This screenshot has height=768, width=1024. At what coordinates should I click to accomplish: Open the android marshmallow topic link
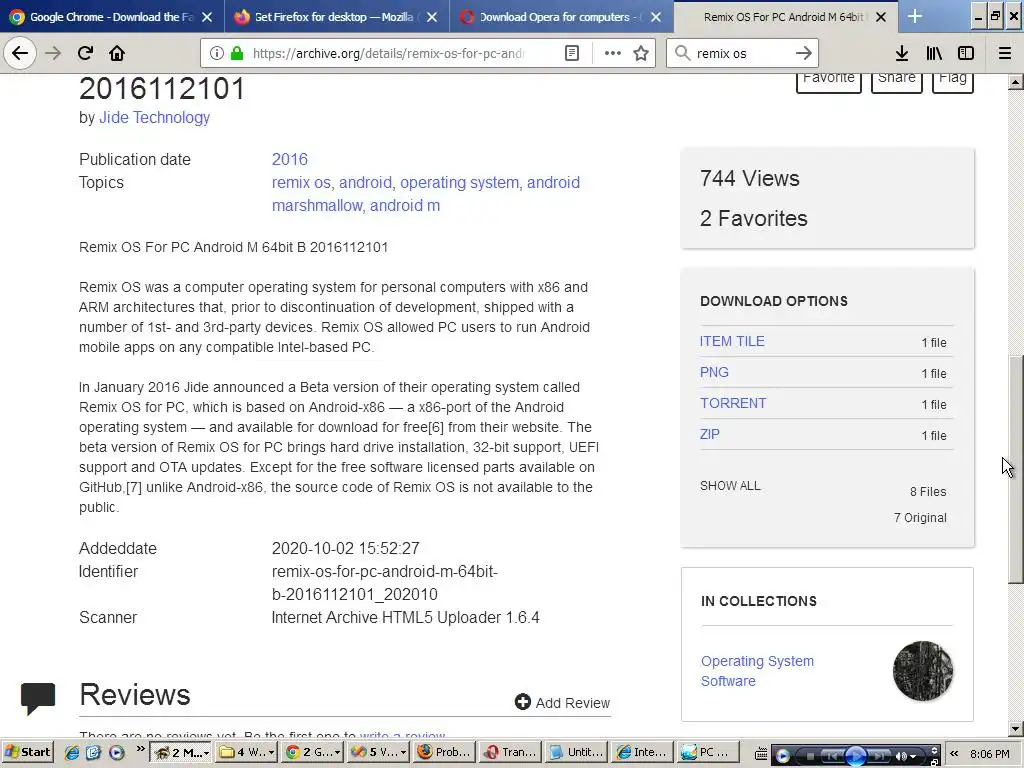point(426,194)
